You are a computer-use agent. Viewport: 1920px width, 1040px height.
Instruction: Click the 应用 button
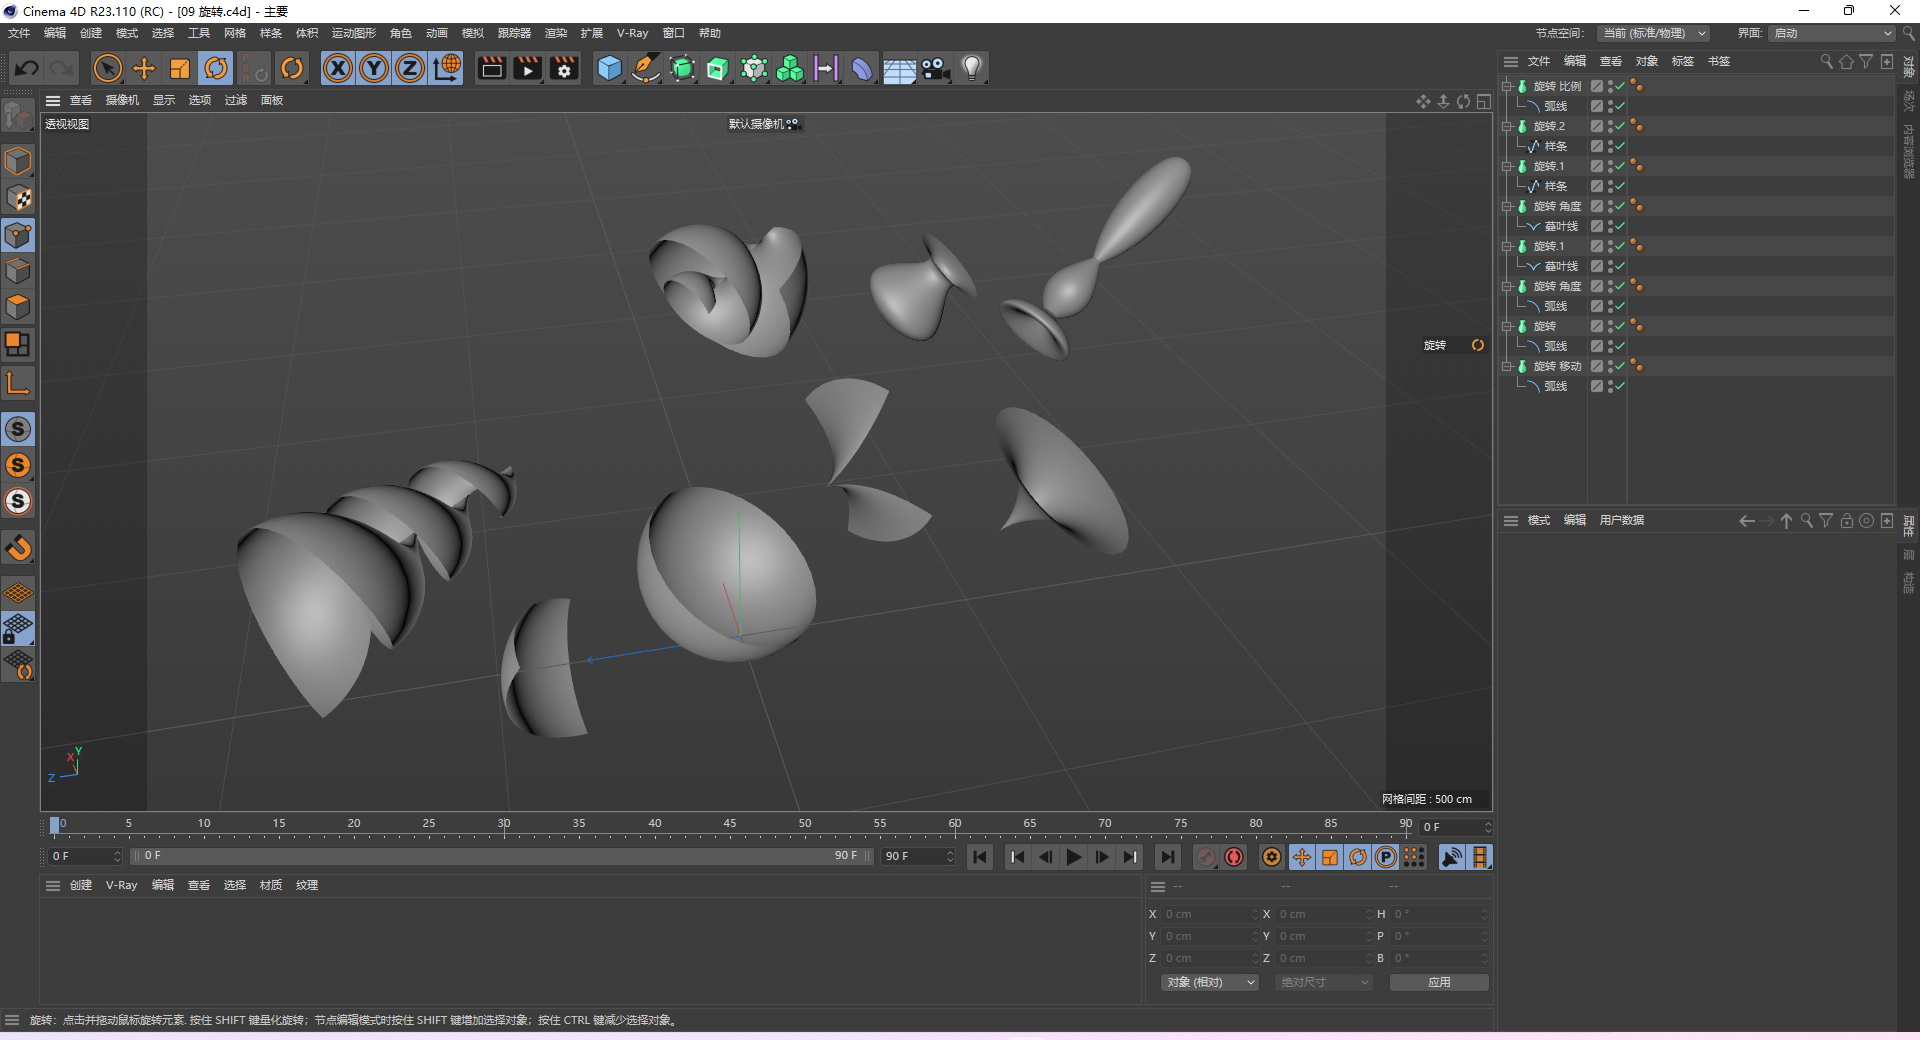pos(1438,982)
